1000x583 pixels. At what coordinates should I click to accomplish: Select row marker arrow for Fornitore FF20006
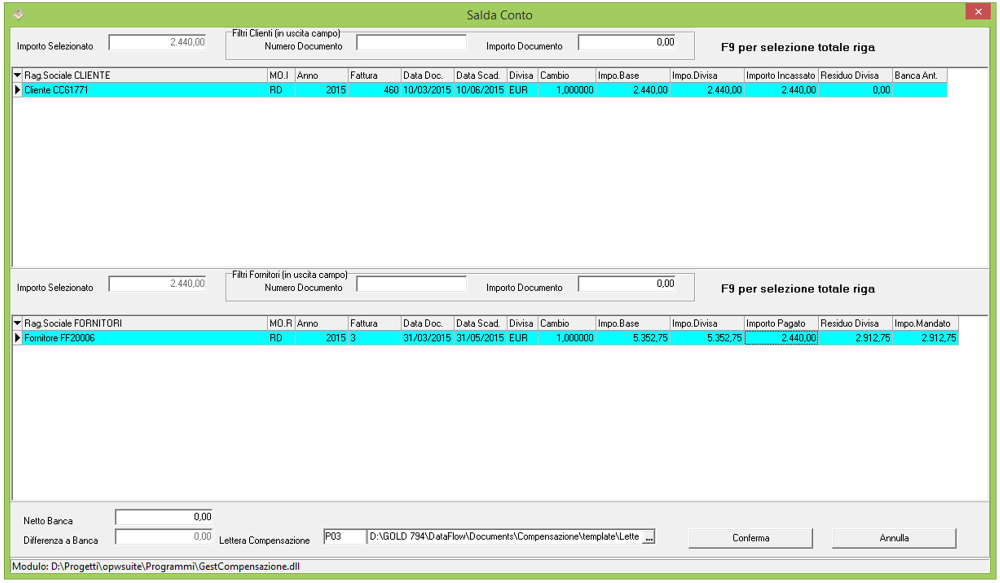click(x=17, y=338)
